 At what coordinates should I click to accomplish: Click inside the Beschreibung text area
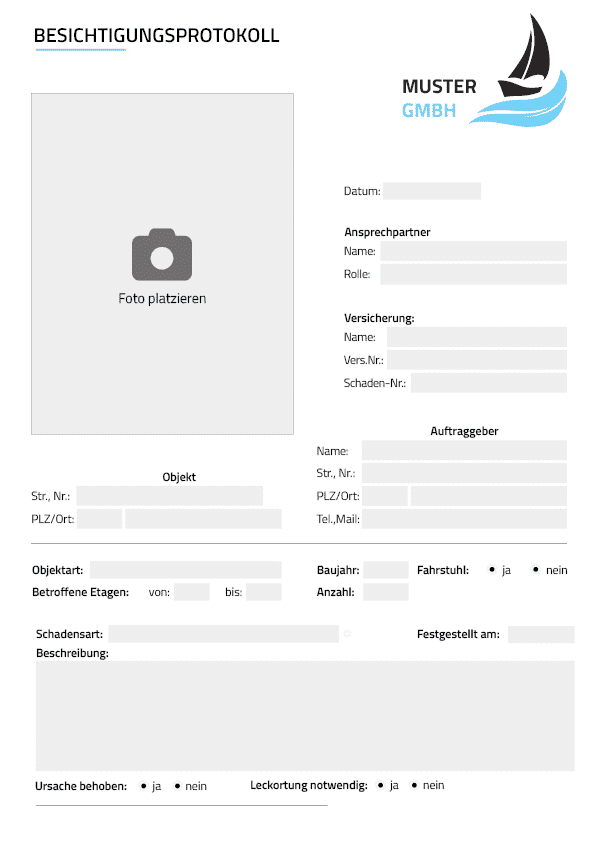pos(305,716)
